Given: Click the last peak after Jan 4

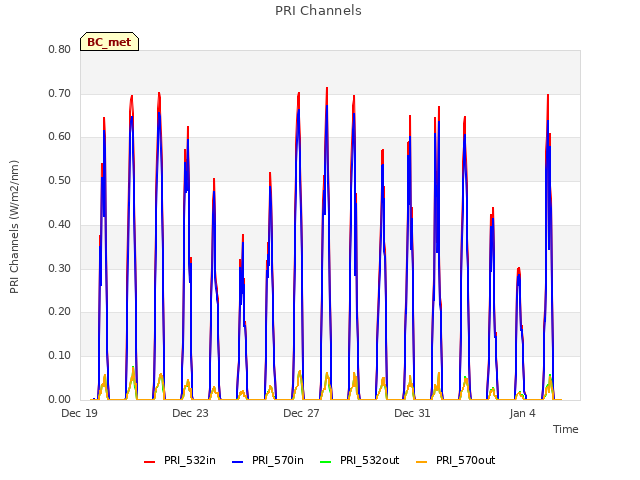Looking at the screenshot, I should click(x=548, y=96).
